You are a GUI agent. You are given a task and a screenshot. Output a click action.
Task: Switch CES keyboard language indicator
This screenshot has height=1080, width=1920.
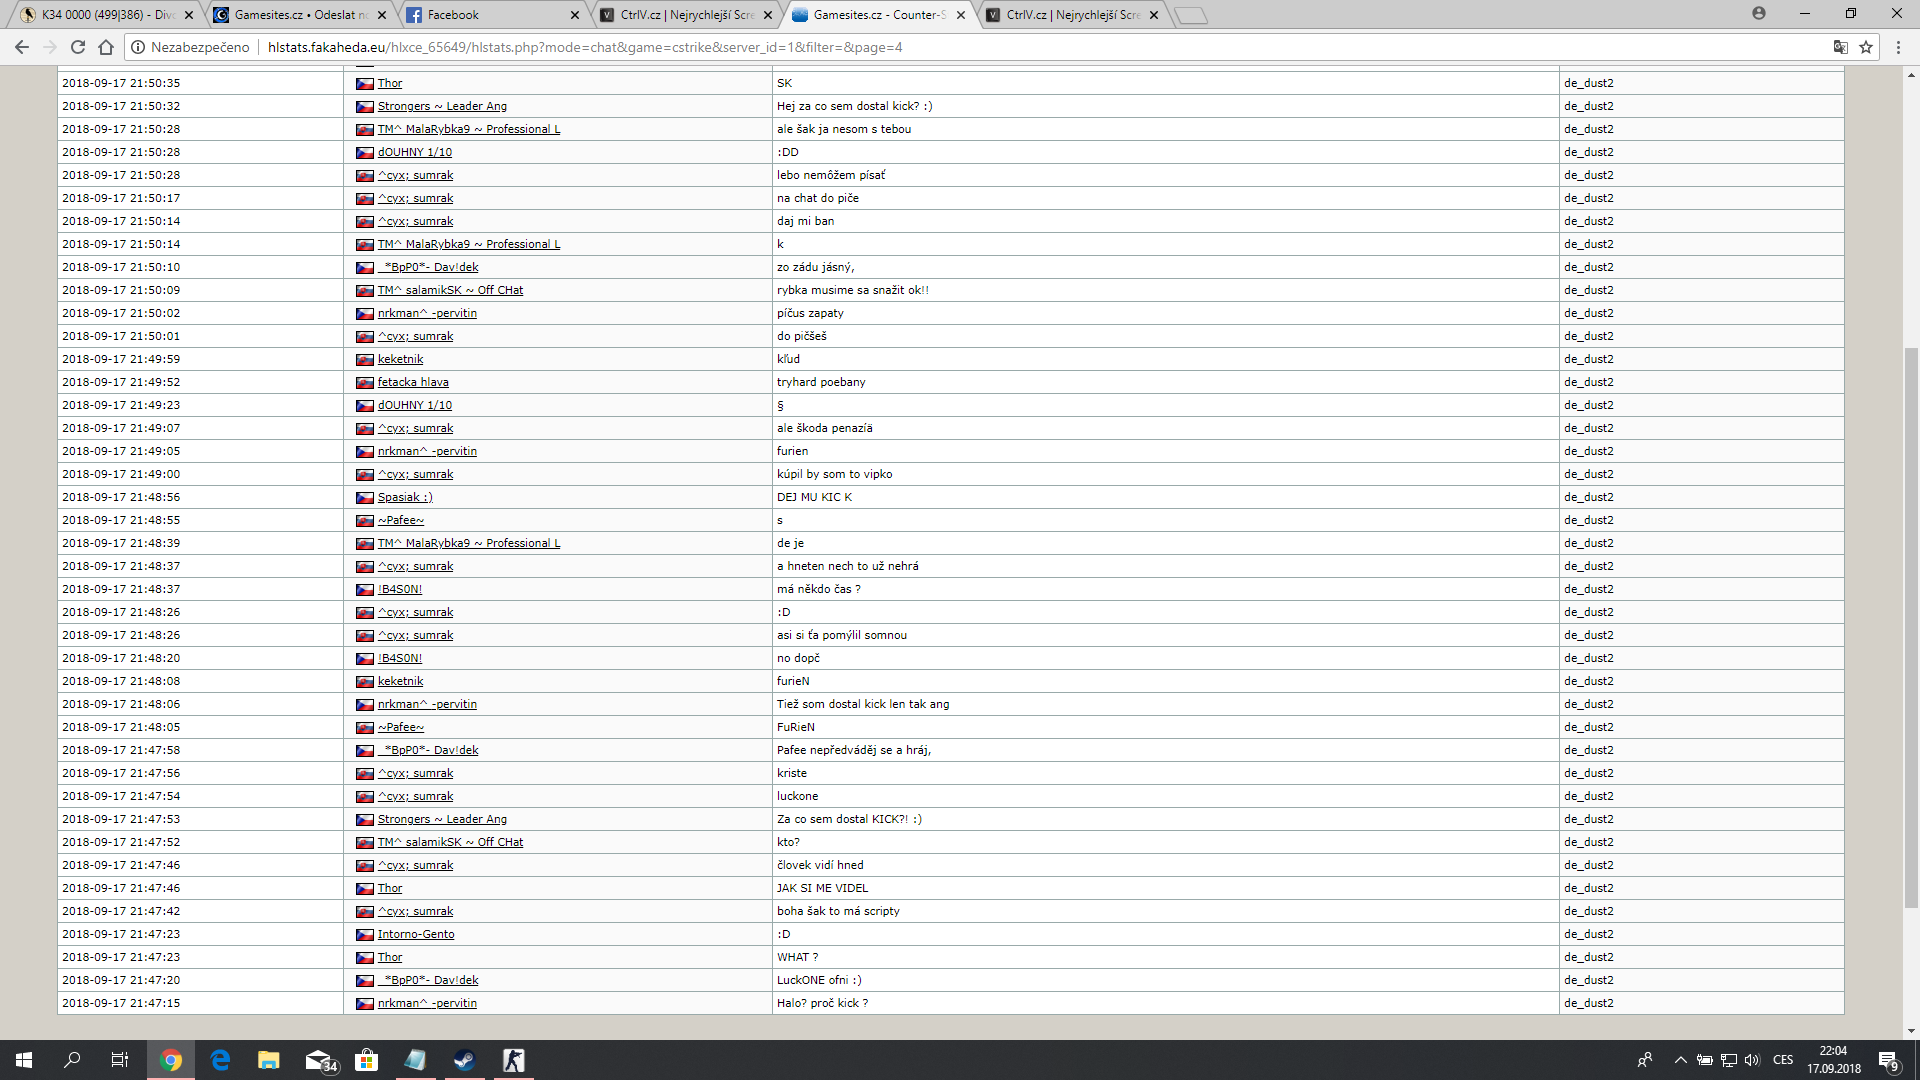tap(1783, 1060)
